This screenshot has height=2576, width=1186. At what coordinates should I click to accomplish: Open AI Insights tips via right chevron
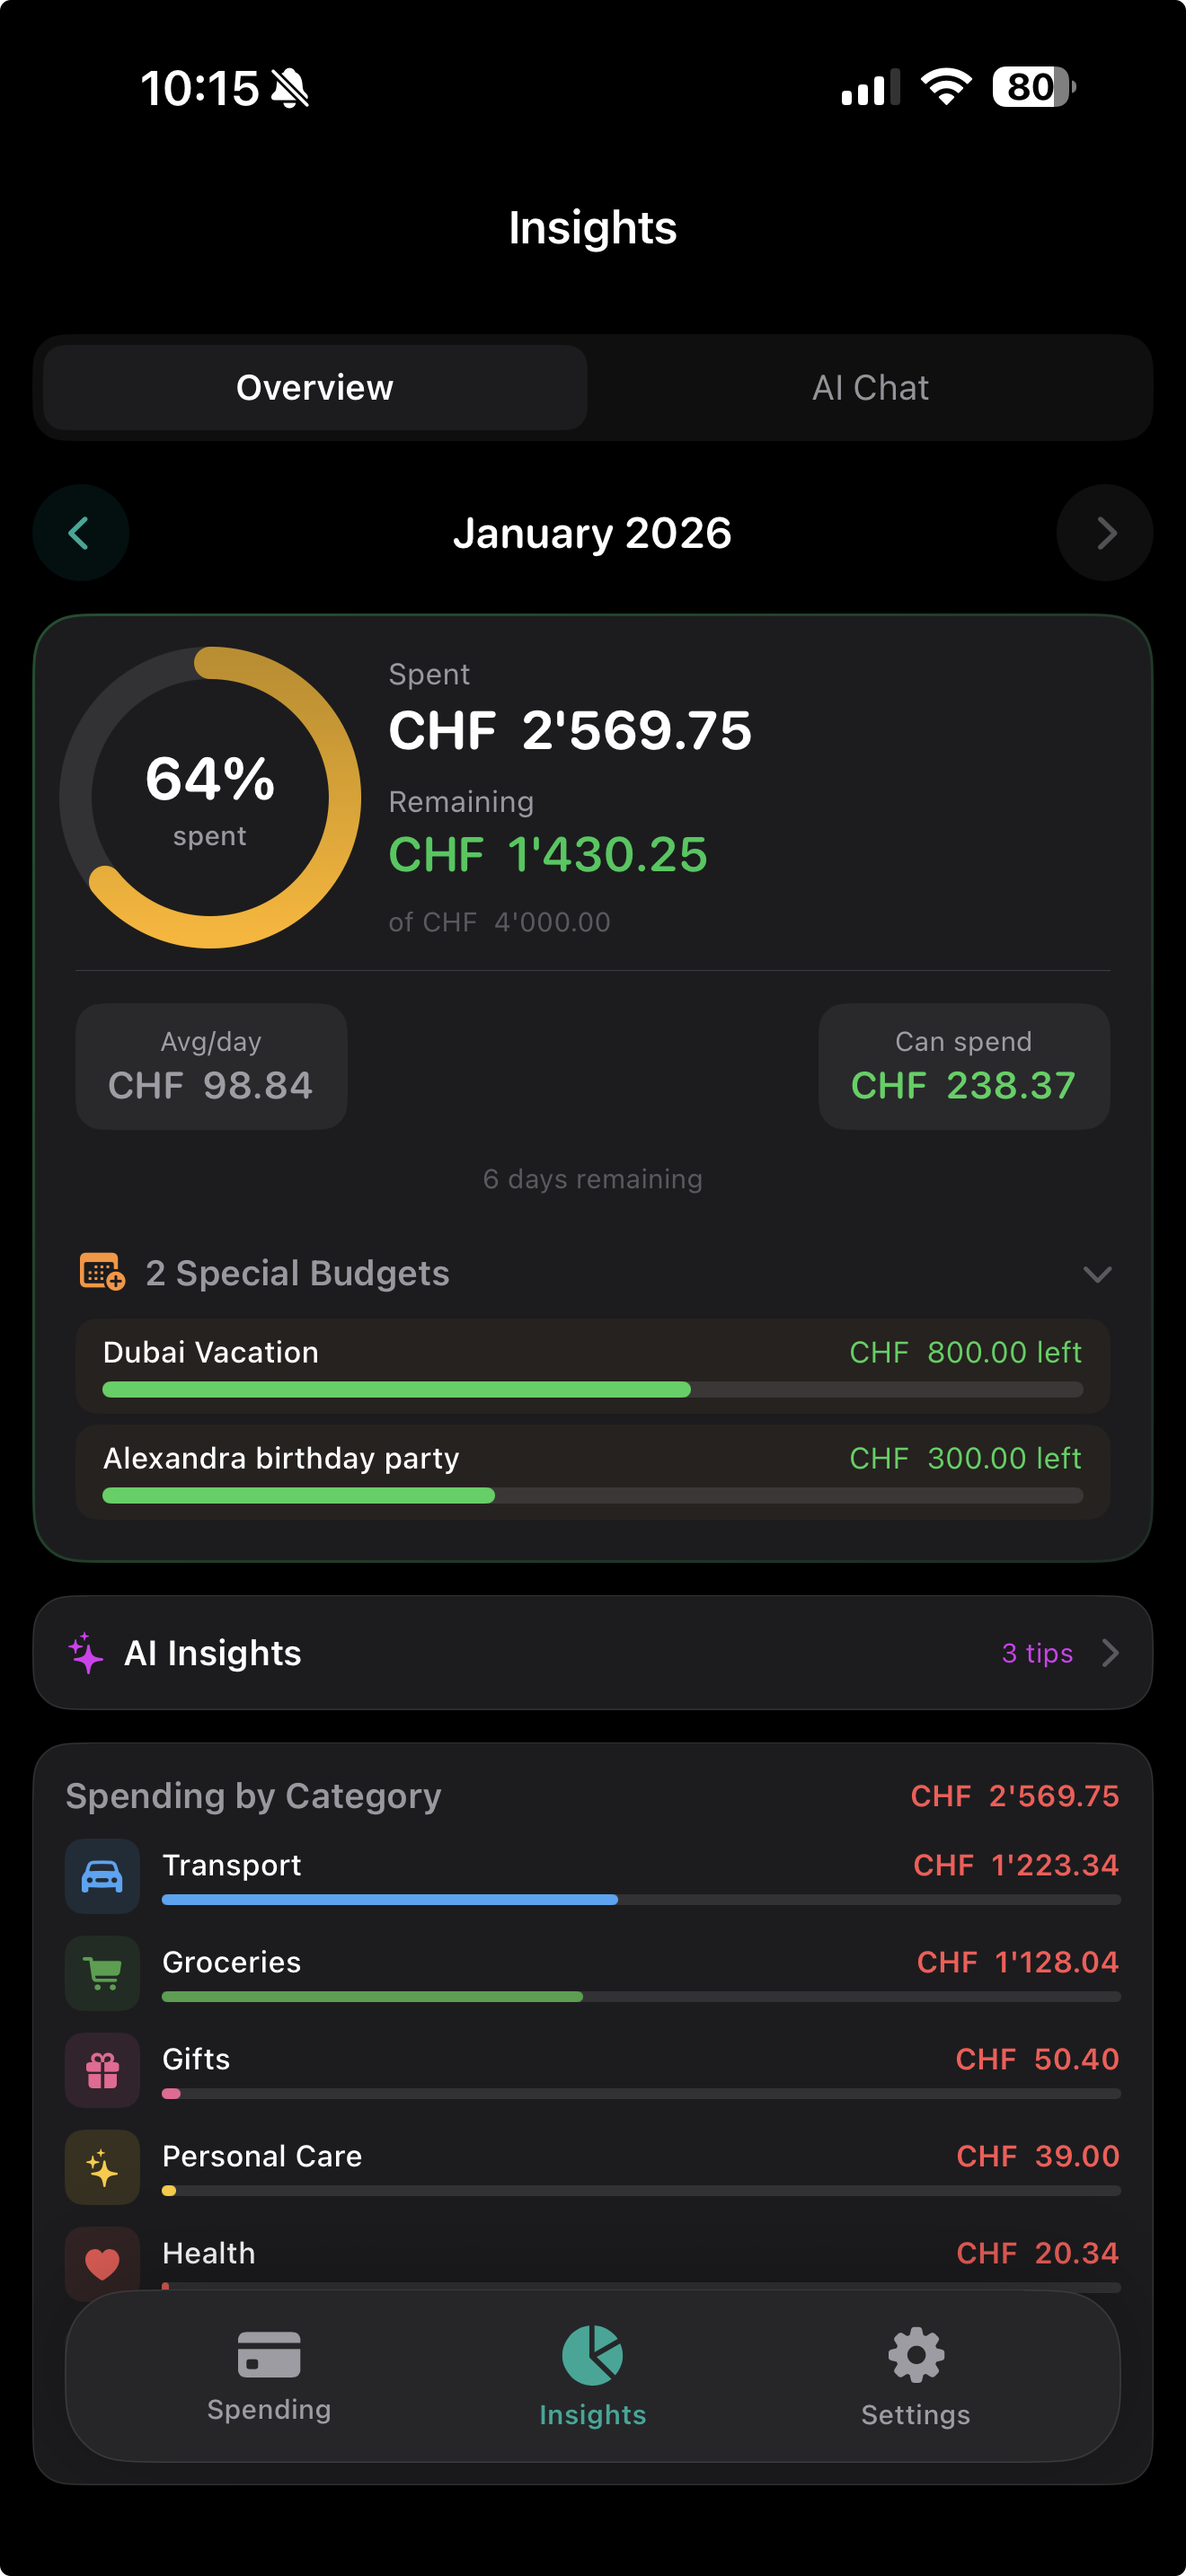click(1110, 1653)
